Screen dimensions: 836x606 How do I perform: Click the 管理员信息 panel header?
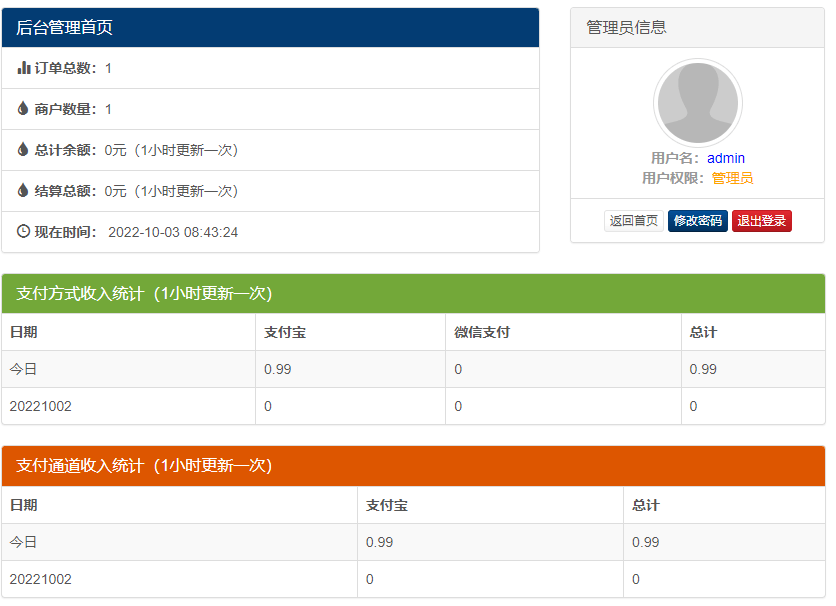coord(697,28)
